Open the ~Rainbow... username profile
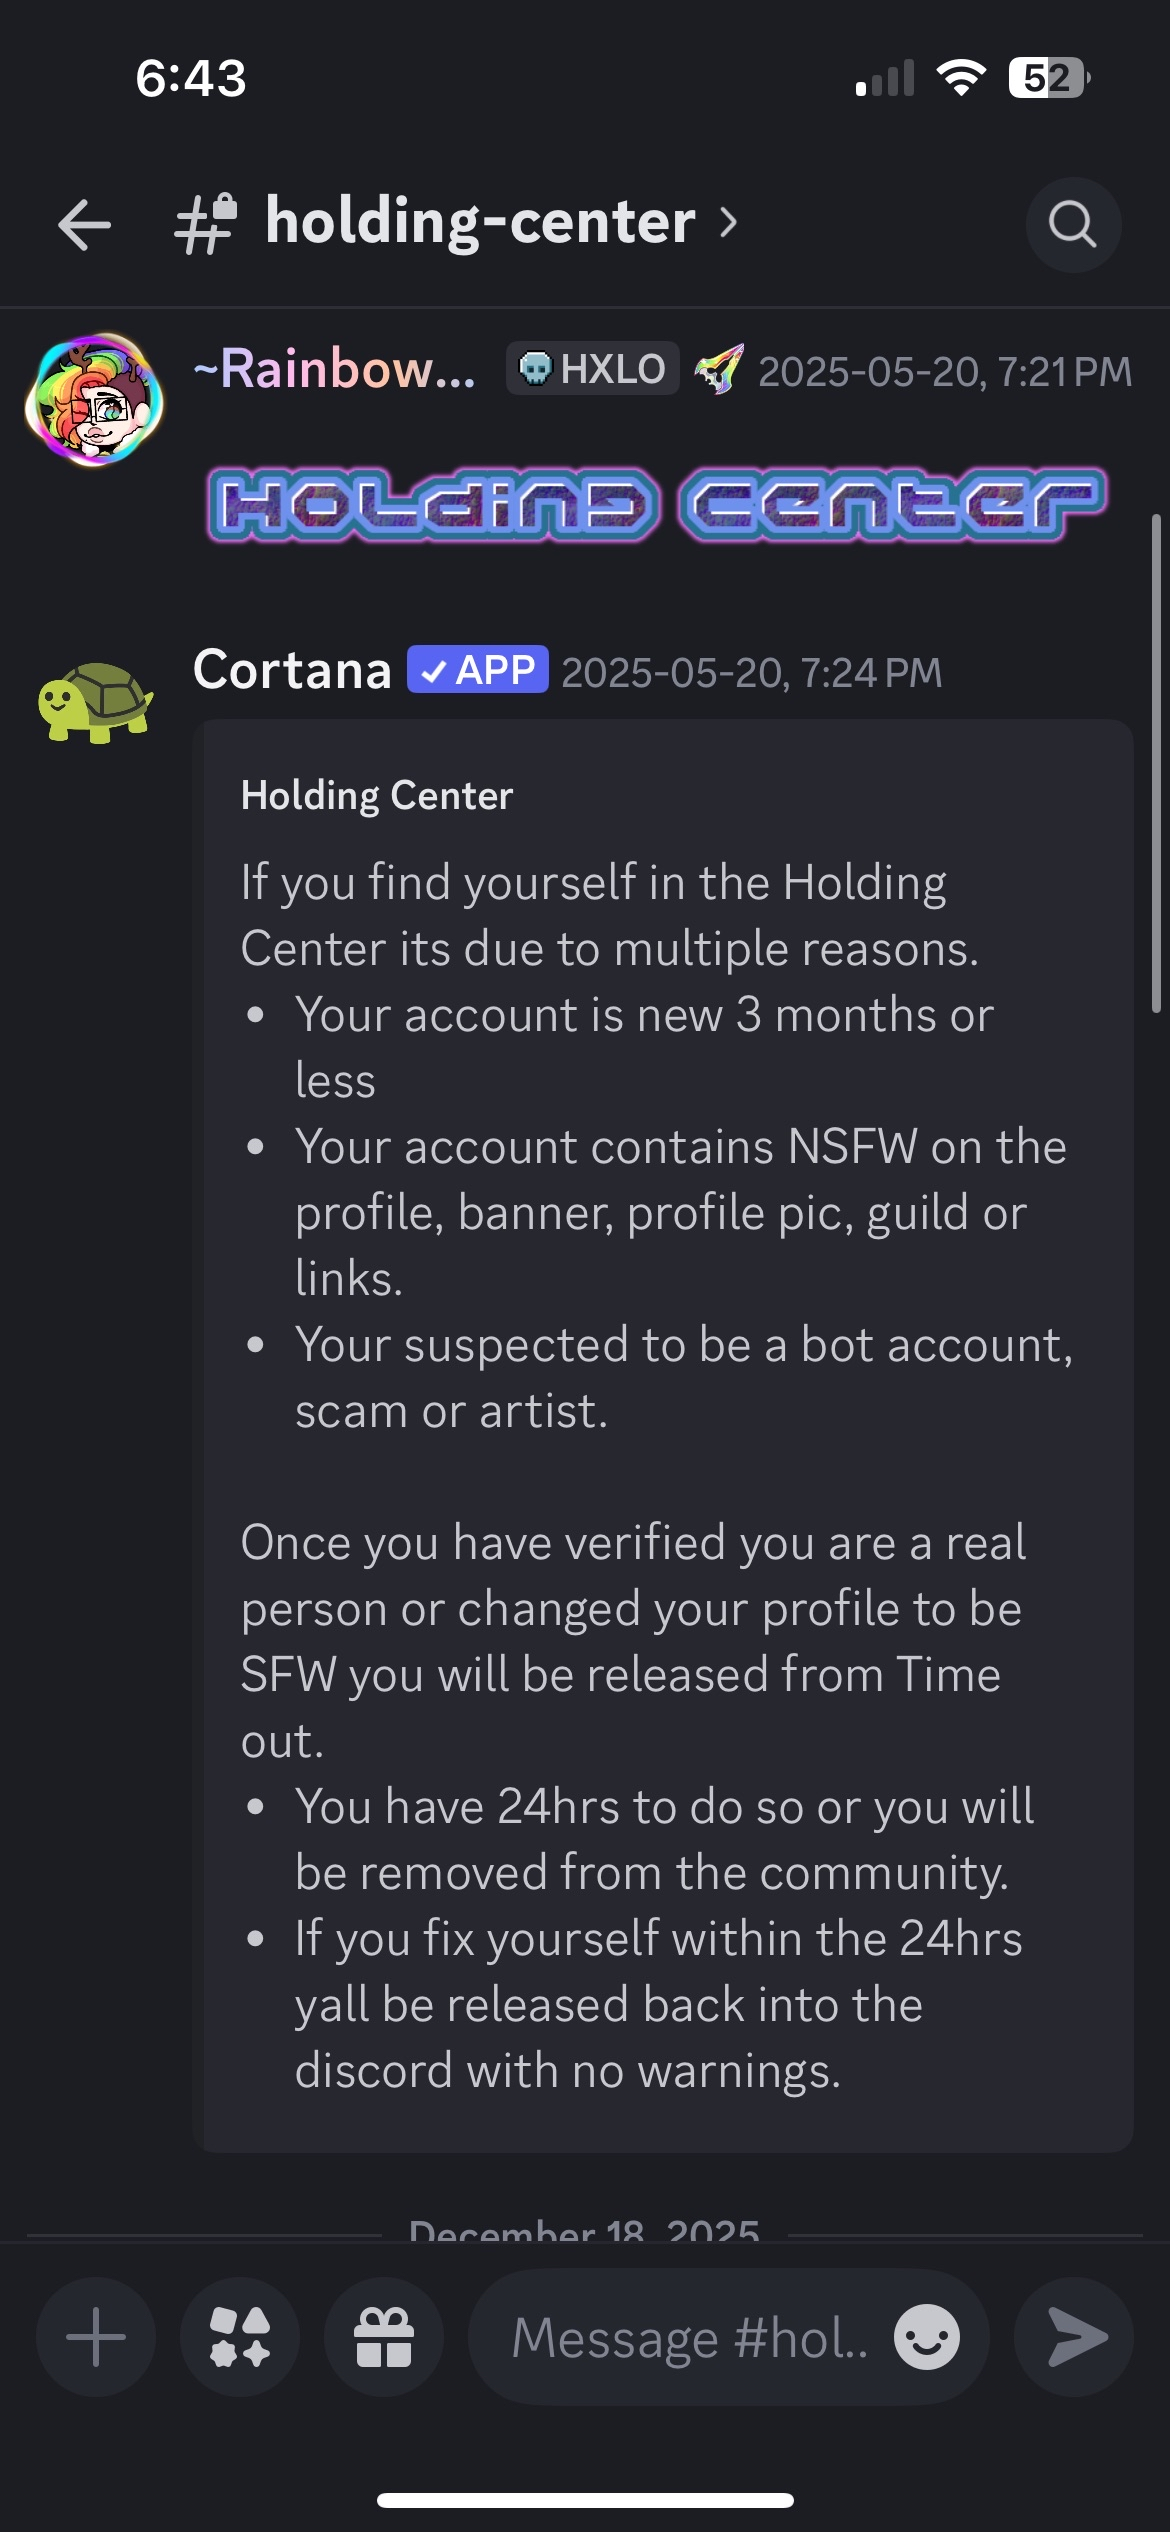Screen dimensions: 1170x2532 (335, 369)
